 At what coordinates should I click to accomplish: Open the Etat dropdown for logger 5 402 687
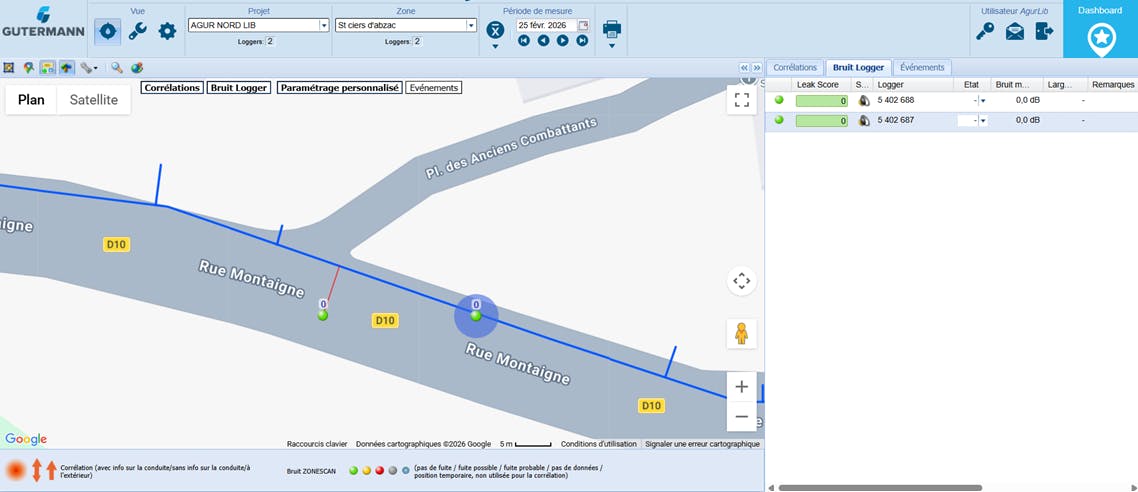[983, 120]
